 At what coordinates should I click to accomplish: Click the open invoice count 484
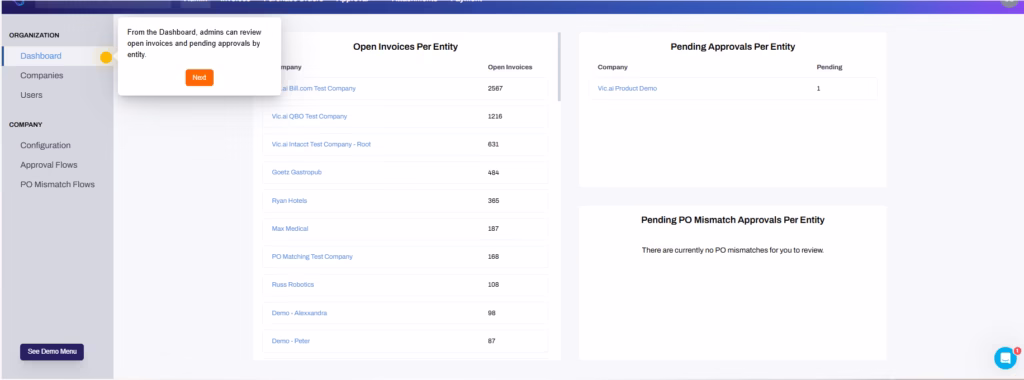[x=494, y=172]
